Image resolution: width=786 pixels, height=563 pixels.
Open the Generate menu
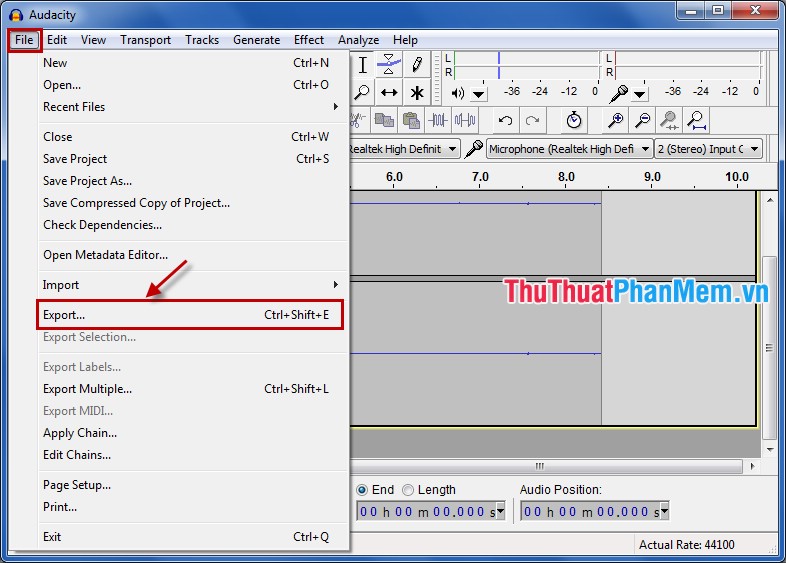(x=257, y=40)
